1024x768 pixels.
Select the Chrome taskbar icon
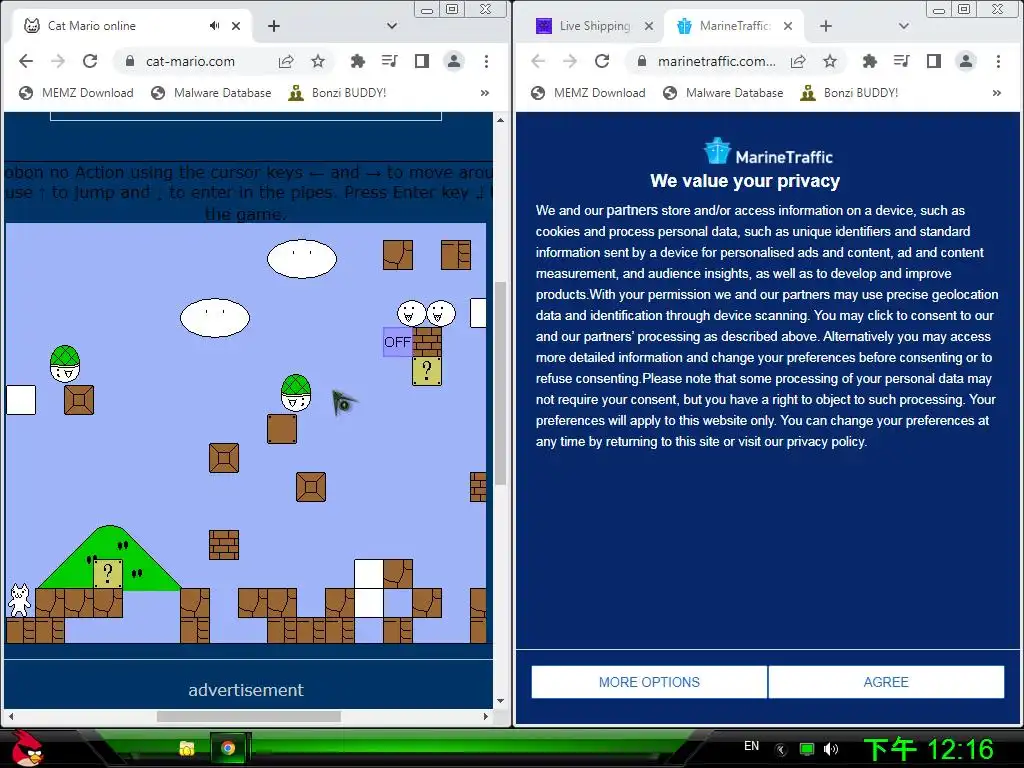[x=228, y=748]
